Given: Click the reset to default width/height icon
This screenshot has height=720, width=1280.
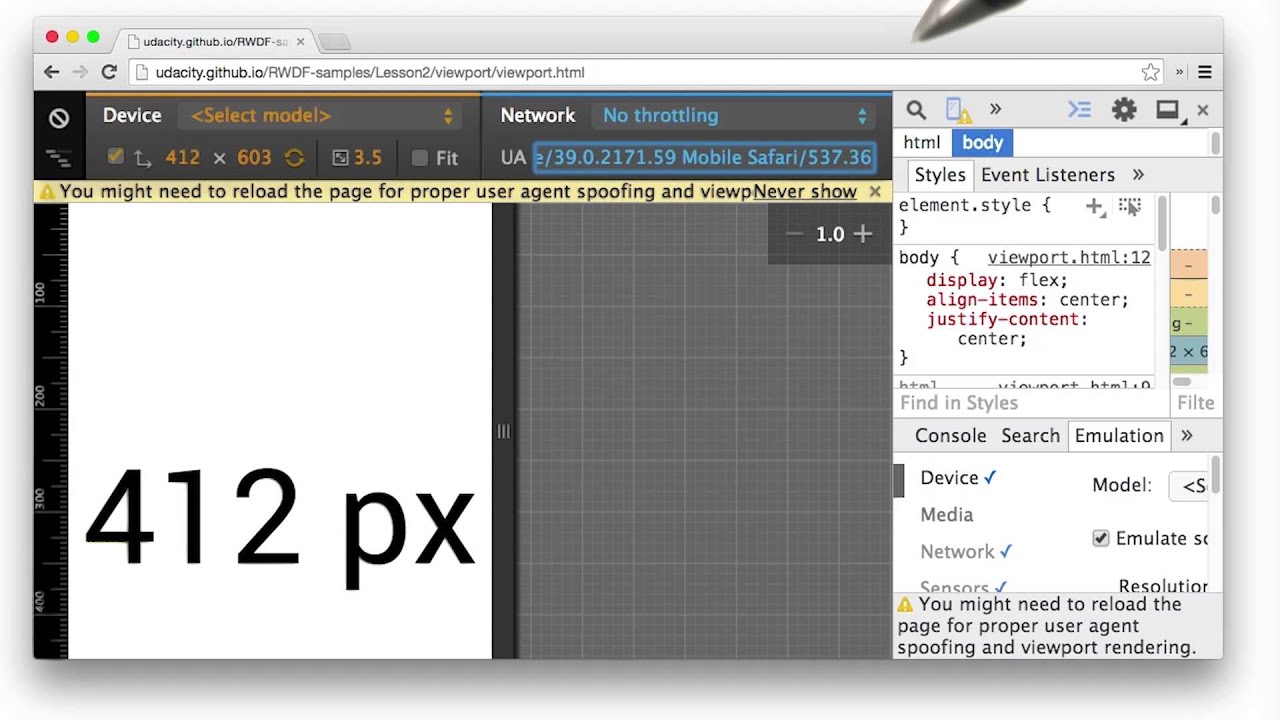Looking at the screenshot, I should [x=294, y=158].
